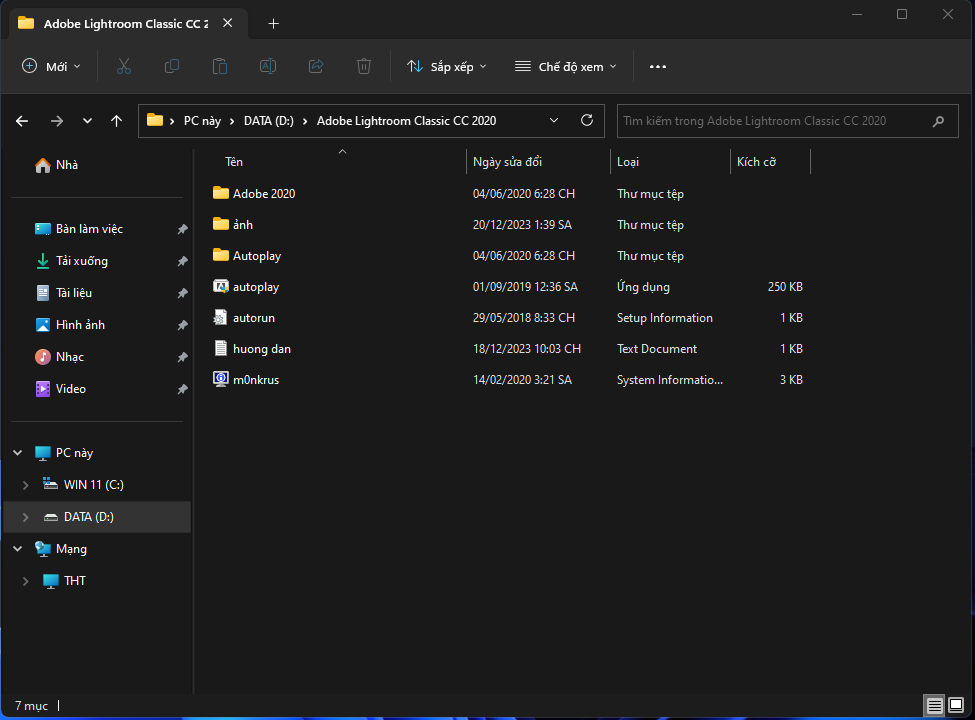The image size is (975, 720).
Task: Click chevron after DATA (D:) in address bar
Action: 305,121
